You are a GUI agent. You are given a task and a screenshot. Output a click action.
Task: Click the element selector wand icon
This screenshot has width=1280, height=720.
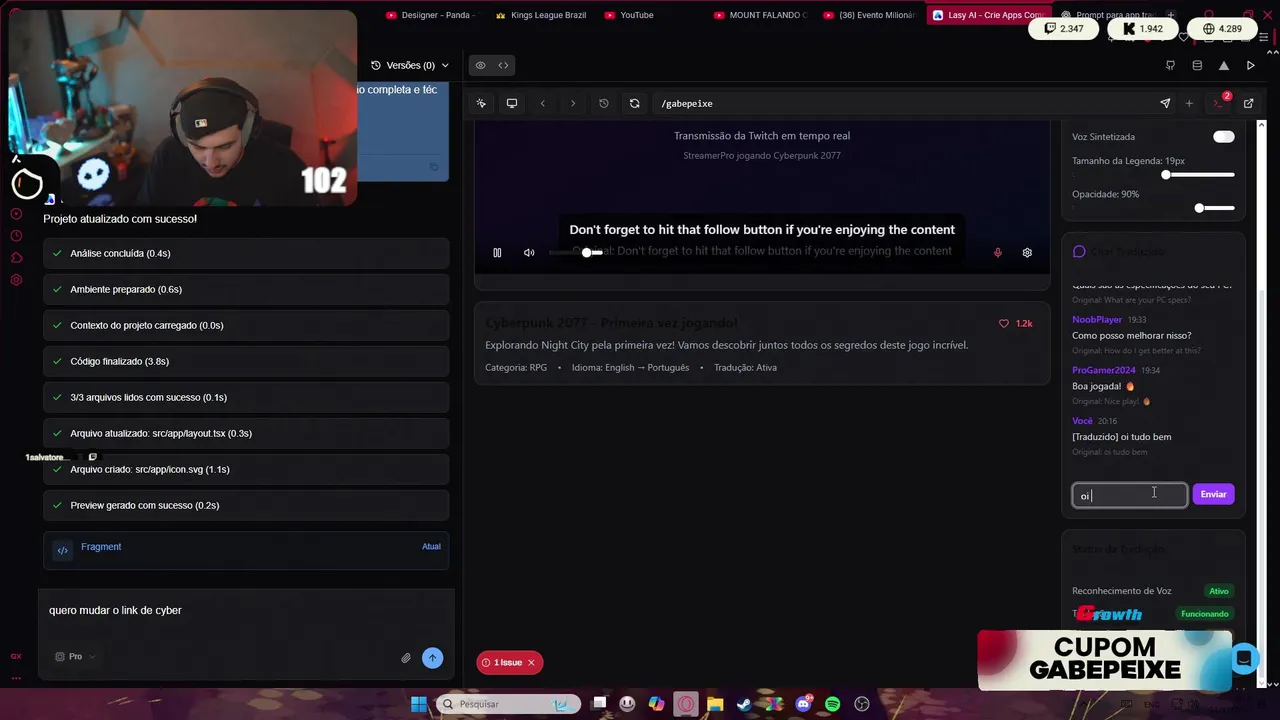pos(481,103)
